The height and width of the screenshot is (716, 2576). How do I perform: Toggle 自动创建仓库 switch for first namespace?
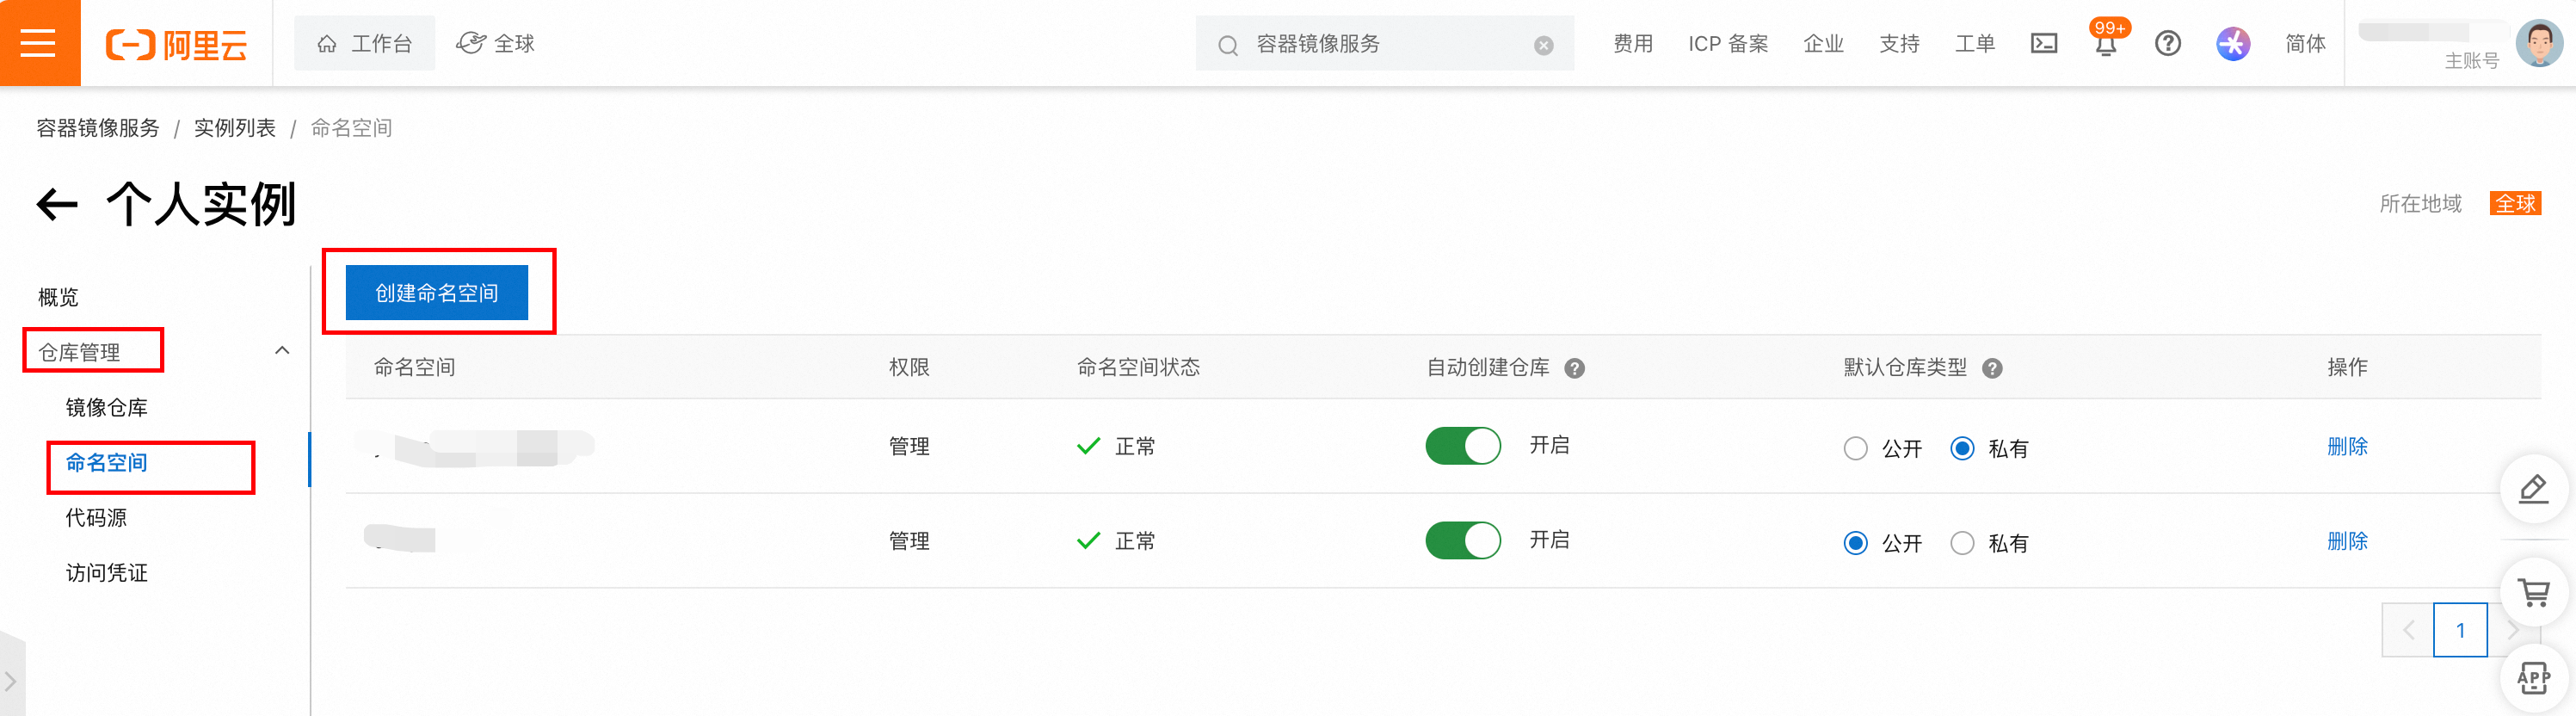point(1463,446)
